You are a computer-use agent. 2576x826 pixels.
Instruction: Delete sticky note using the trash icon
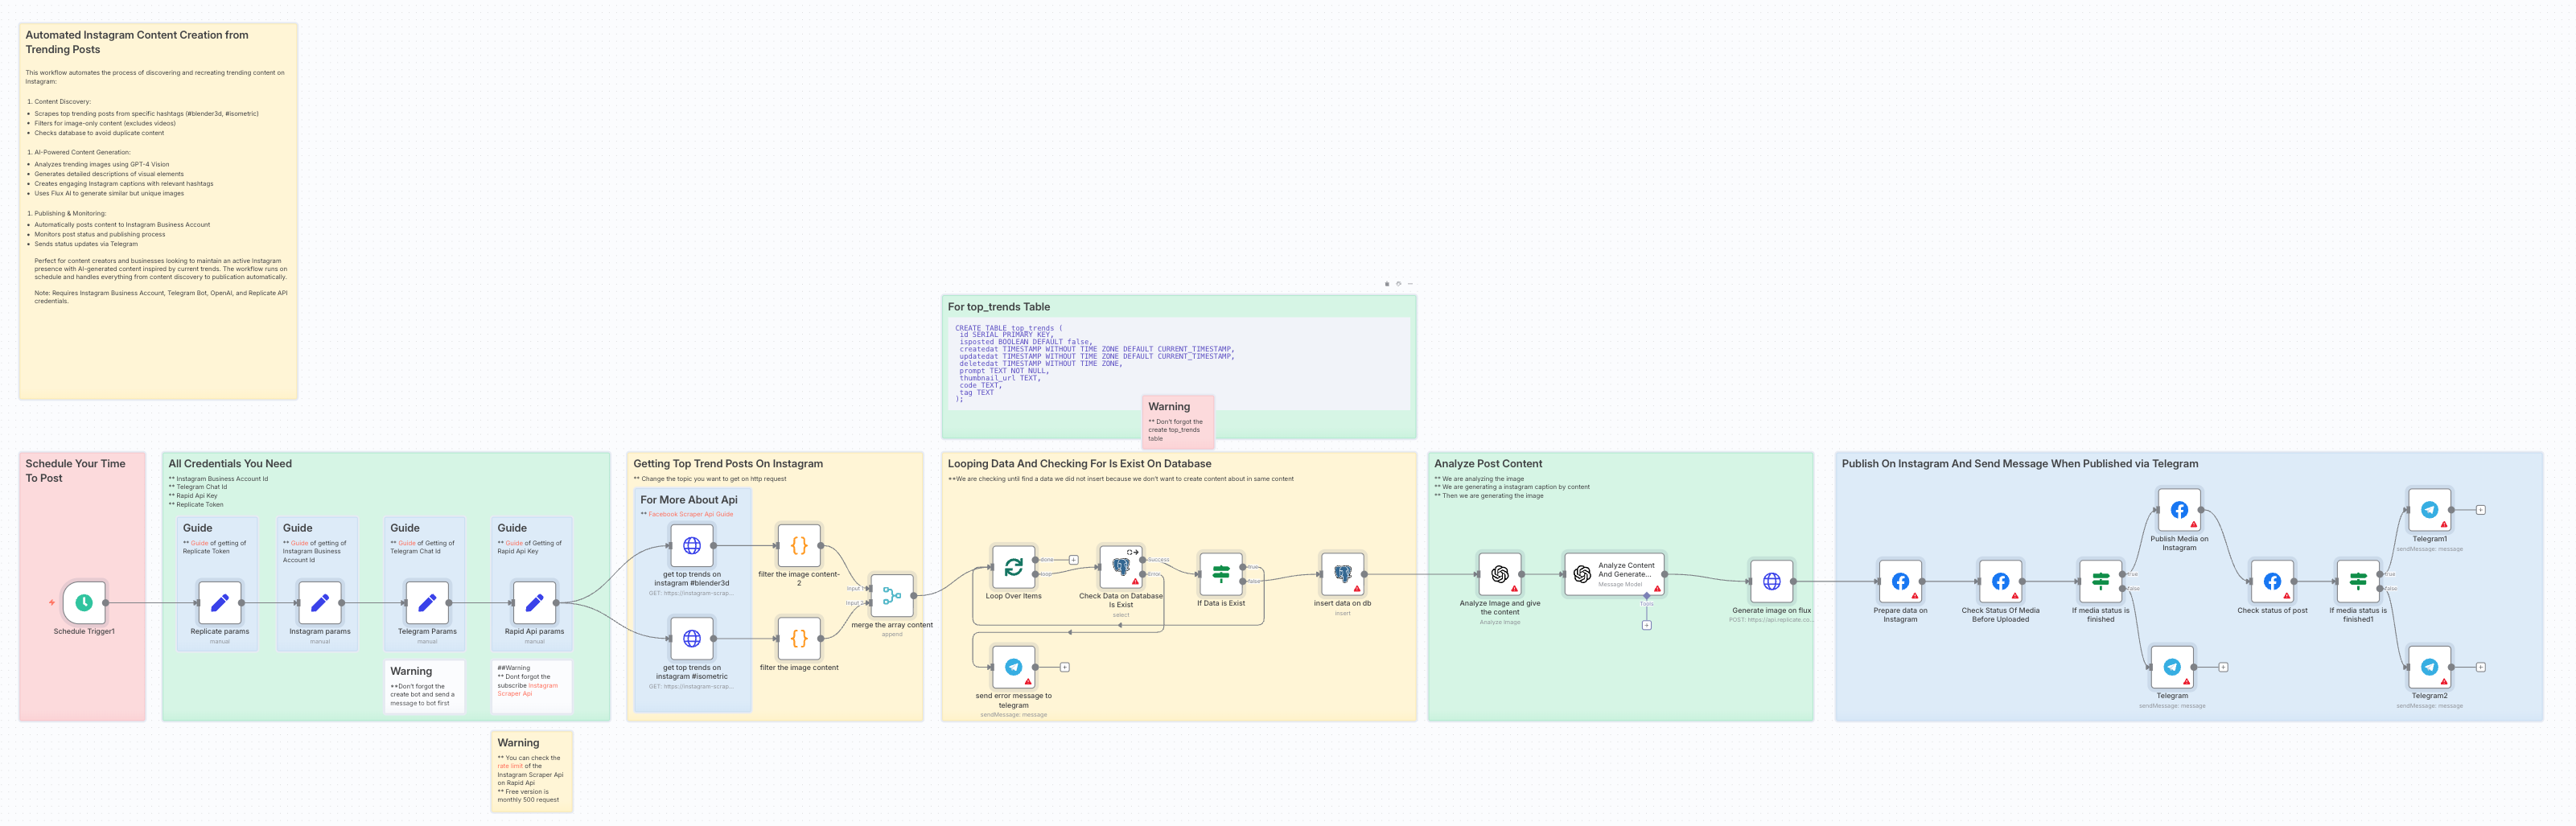pyautogui.click(x=1387, y=285)
